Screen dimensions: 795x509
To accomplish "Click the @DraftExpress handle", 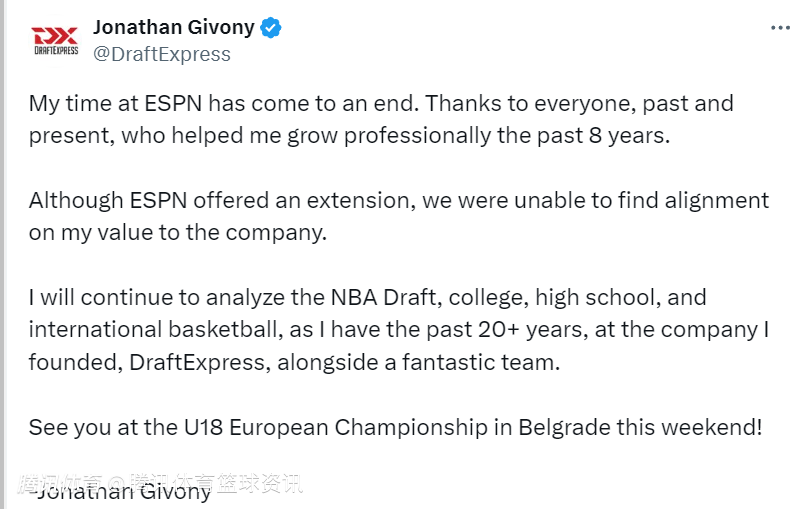I will pyautogui.click(x=162, y=54).
